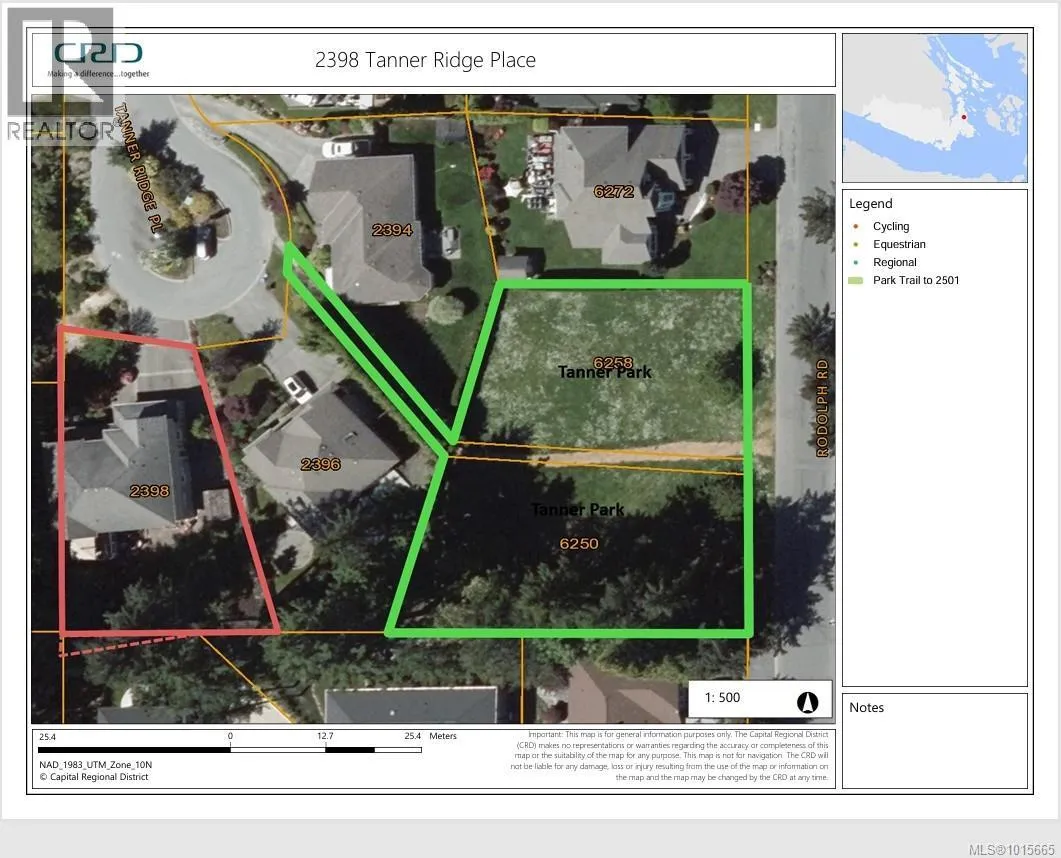The width and height of the screenshot is (1061, 858).
Task: Click the Notes panel heading
Action: click(866, 707)
